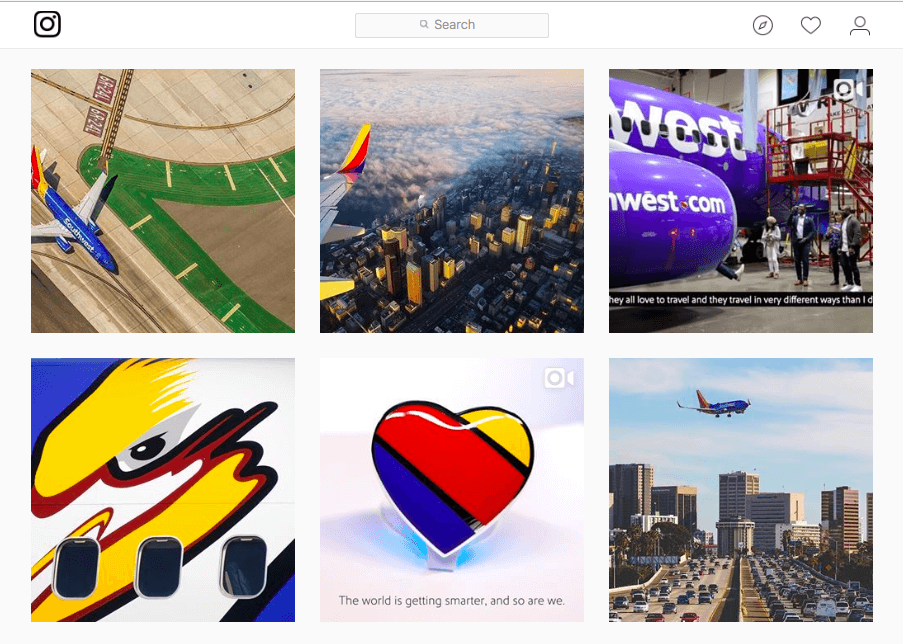Image resolution: width=903 pixels, height=644 pixels.
Task: Open the purple plane hangar video
Action: 741,200
